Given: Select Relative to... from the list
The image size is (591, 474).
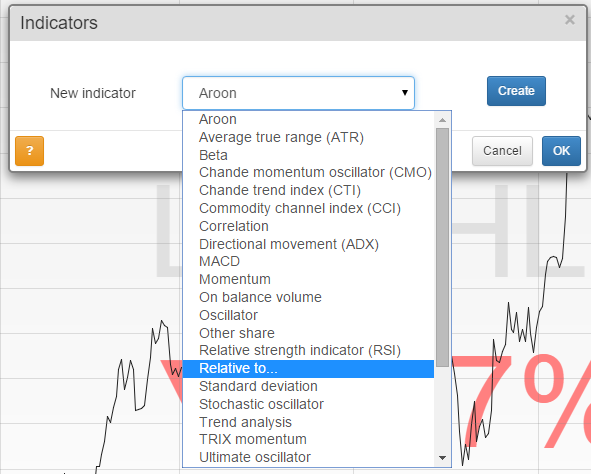Looking at the screenshot, I should click(308, 368).
